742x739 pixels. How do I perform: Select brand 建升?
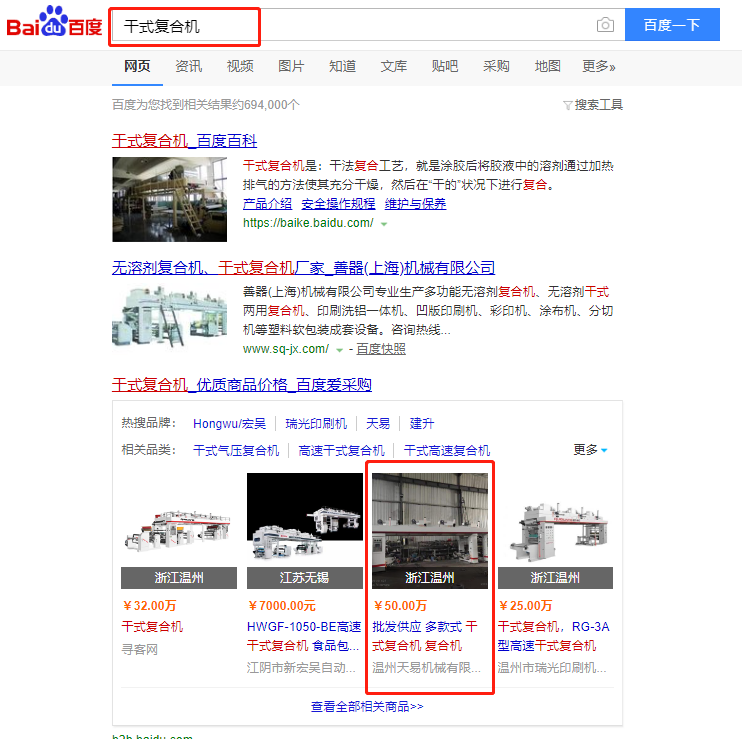422,423
